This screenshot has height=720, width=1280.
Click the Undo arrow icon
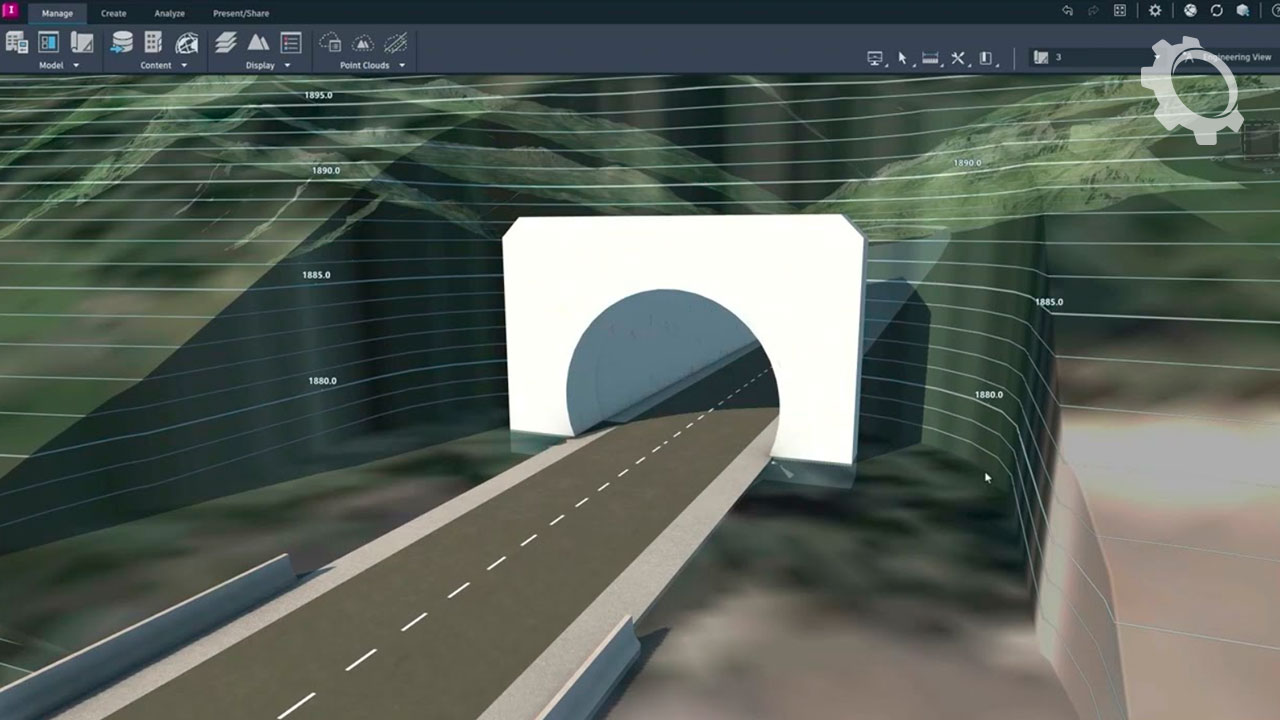[1067, 11]
